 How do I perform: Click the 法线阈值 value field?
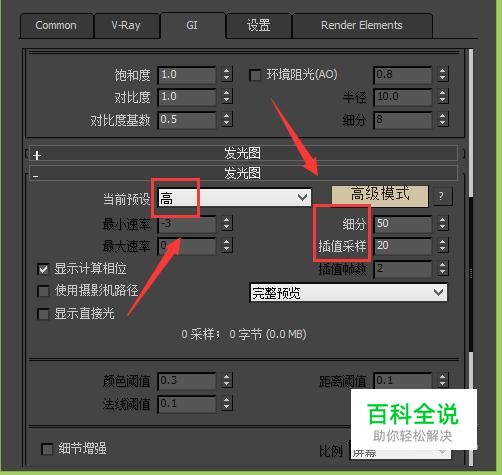[187, 404]
